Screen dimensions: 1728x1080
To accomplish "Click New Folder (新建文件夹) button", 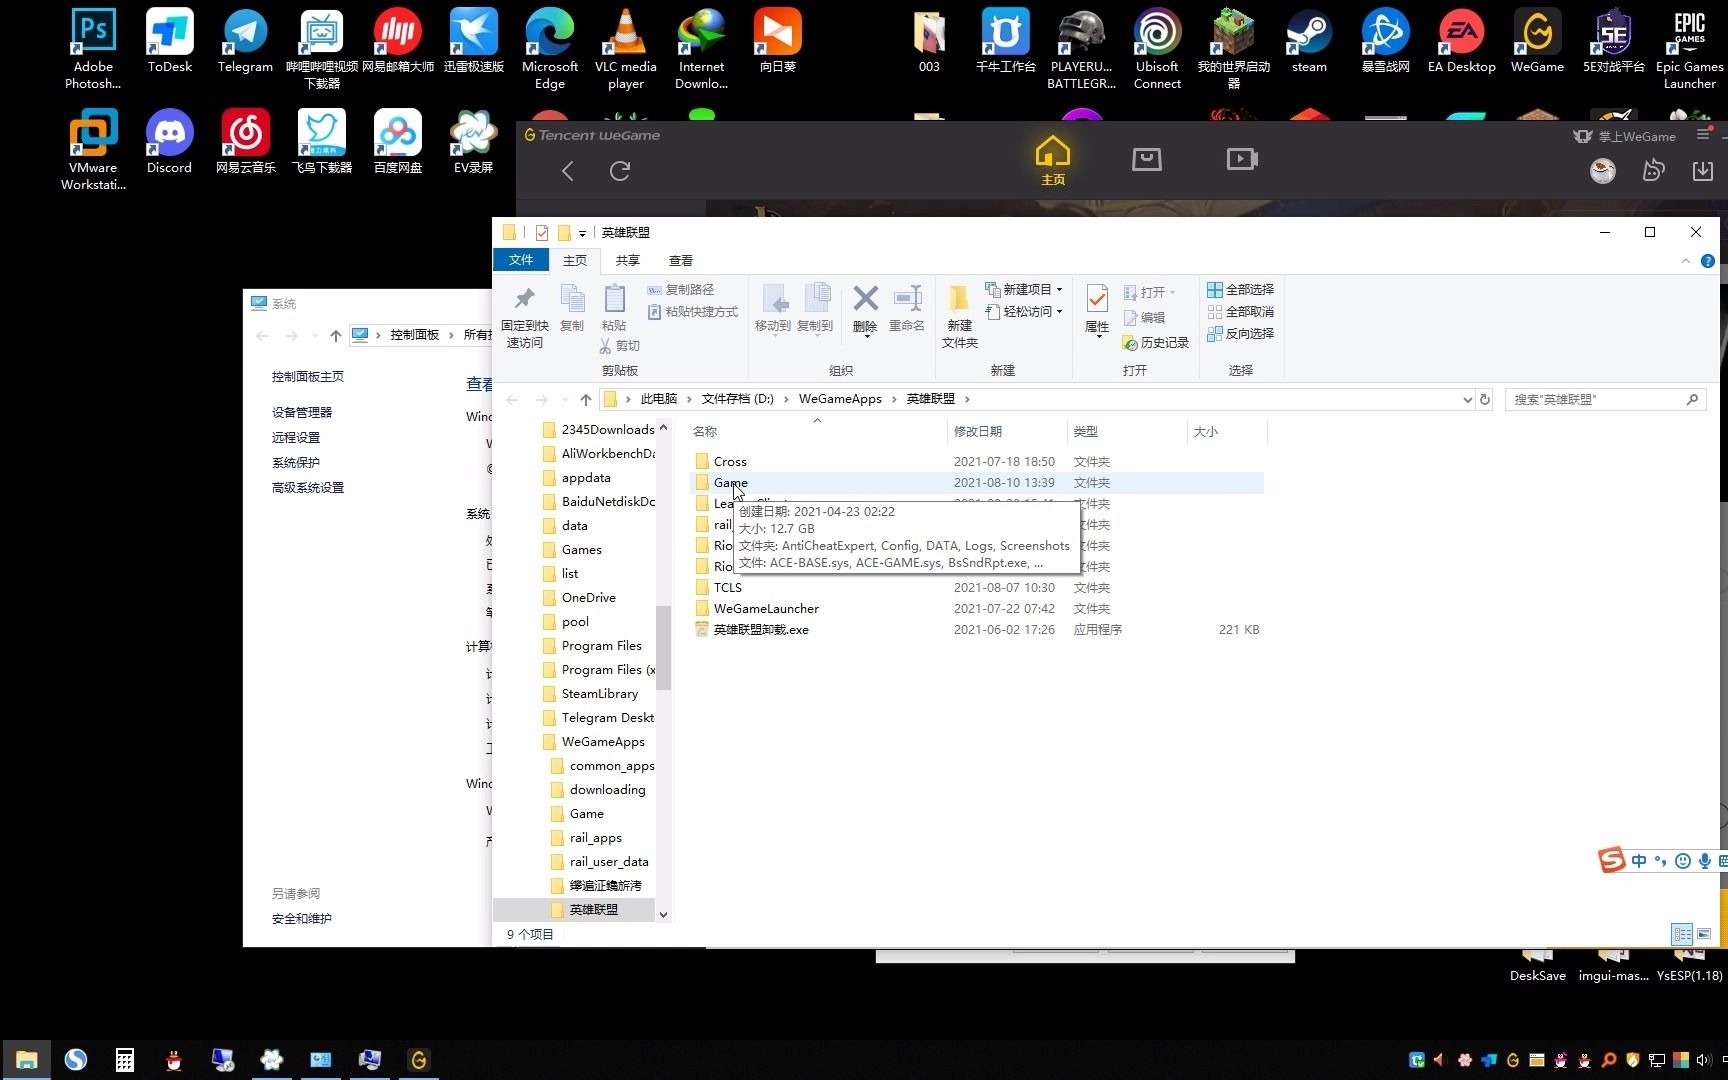I will (960, 316).
